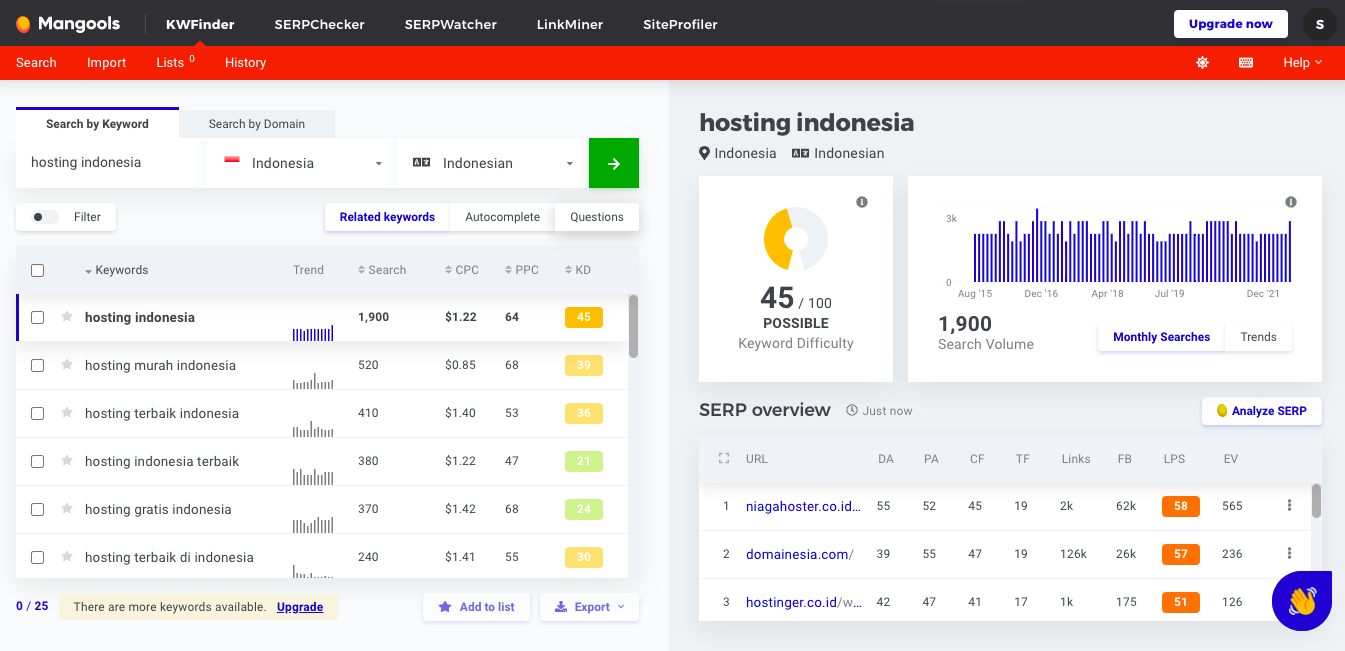Switch to Search by Domain tab
This screenshot has width=1345, height=651.
click(x=256, y=123)
